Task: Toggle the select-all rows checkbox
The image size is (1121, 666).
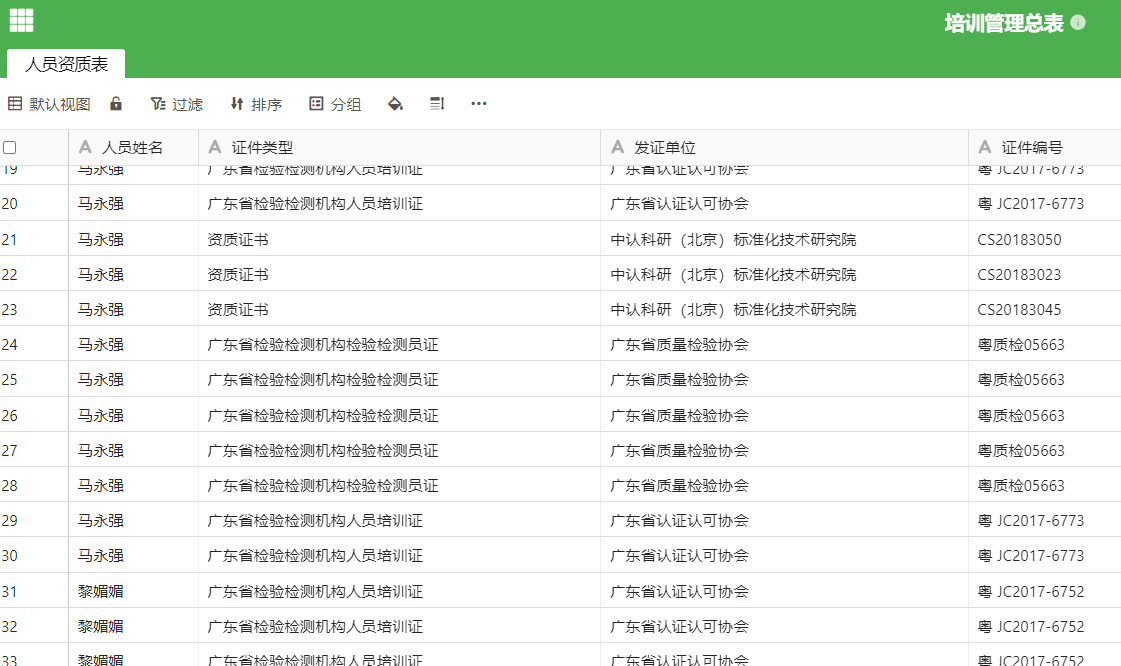Action: click(x=10, y=147)
